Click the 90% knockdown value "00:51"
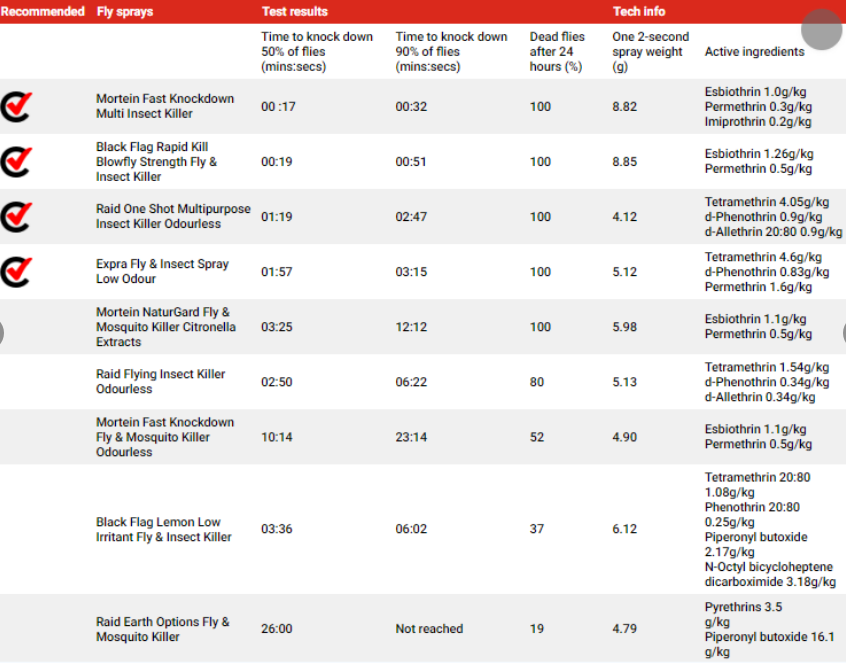 coord(411,161)
